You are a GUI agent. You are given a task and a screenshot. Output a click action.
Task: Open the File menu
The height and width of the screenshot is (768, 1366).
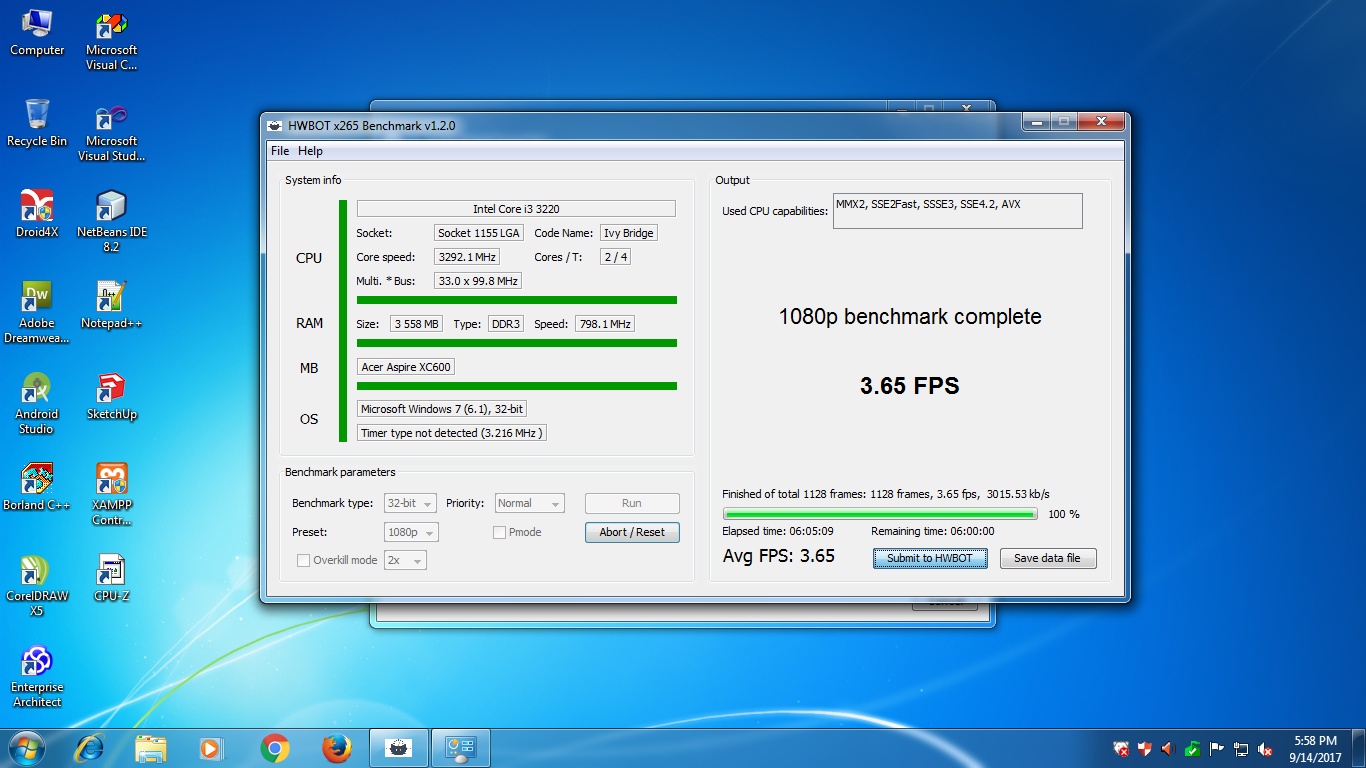(280, 151)
